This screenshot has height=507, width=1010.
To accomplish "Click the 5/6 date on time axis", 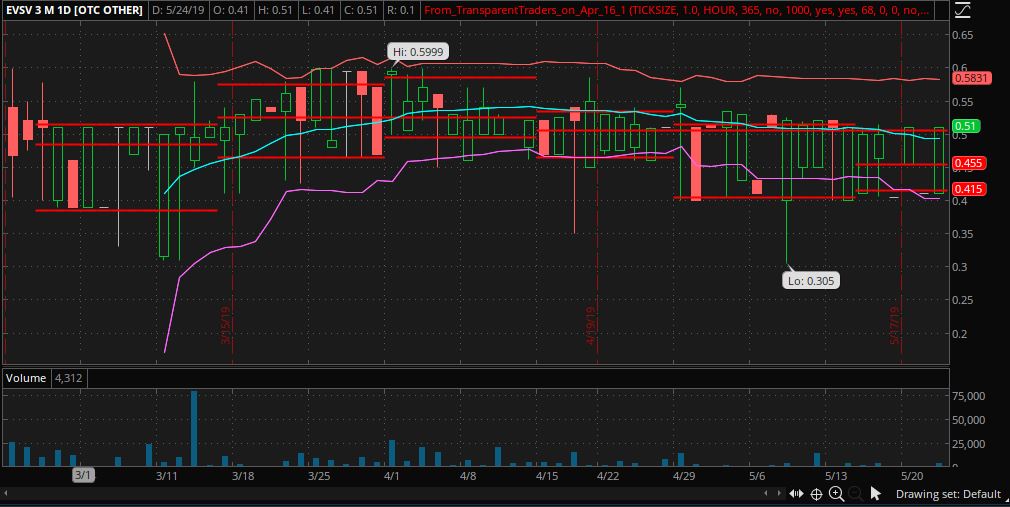I will [x=758, y=476].
